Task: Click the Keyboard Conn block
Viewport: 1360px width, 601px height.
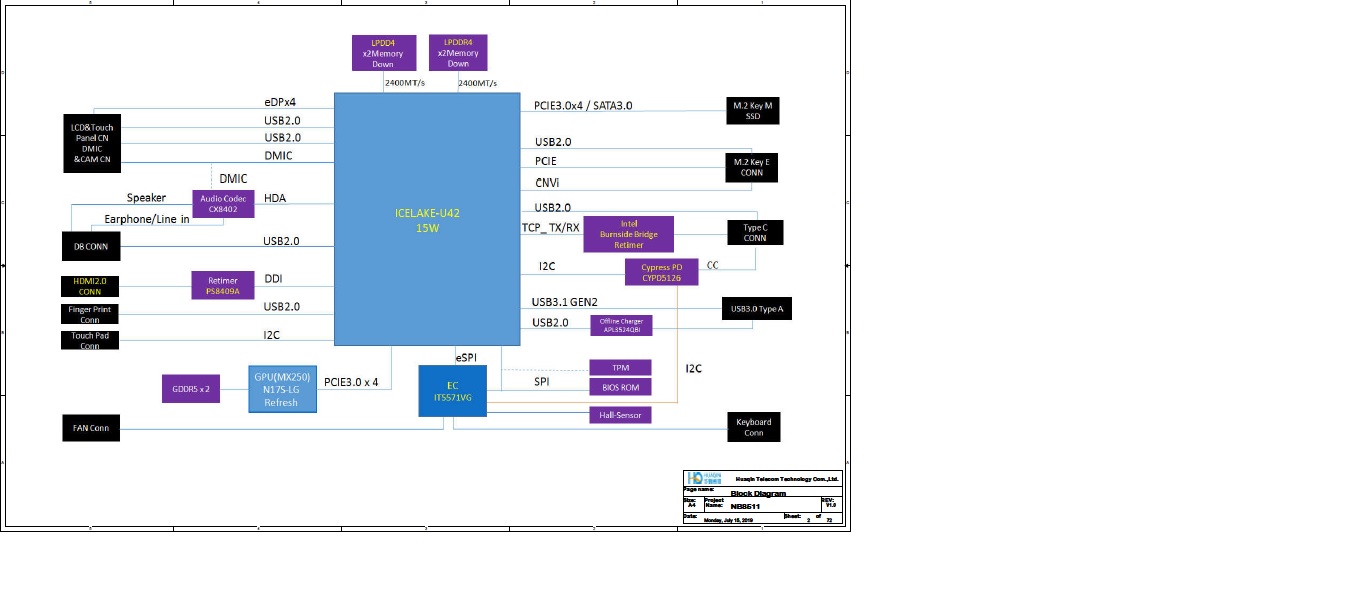Action: pyautogui.click(x=753, y=427)
